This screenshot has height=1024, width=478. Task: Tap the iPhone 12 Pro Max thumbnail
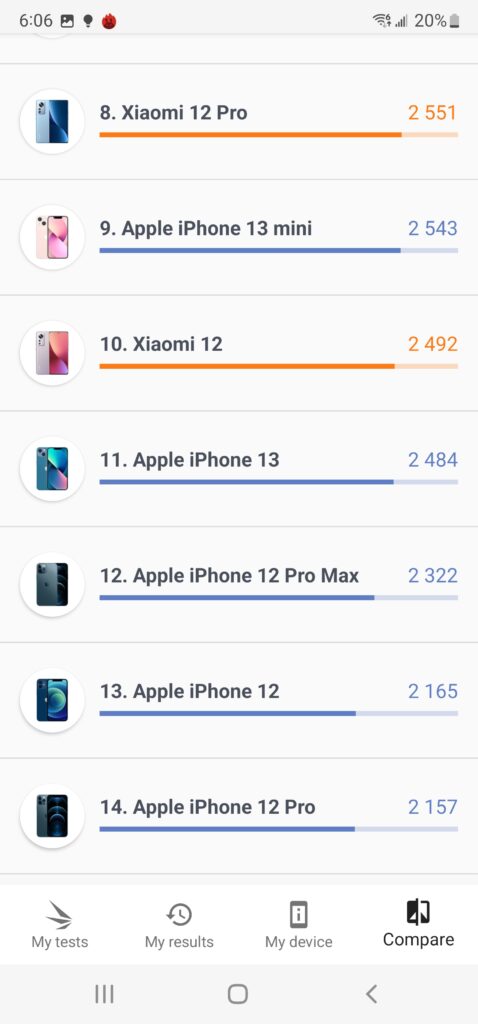click(x=52, y=584)
